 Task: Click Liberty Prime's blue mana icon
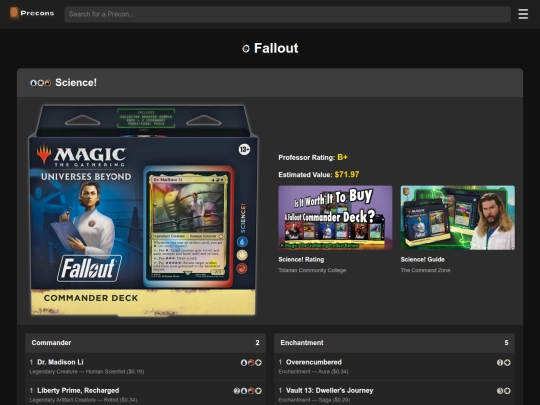point(244,391)
